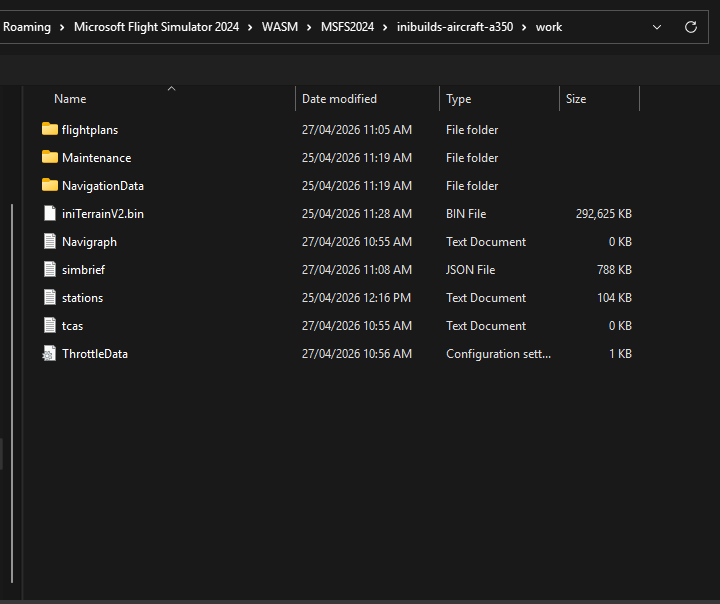Screen dimensions: 720x604
Task: Sort files by Date modified column
Action: pyautogui.click(x=339, y=99)
